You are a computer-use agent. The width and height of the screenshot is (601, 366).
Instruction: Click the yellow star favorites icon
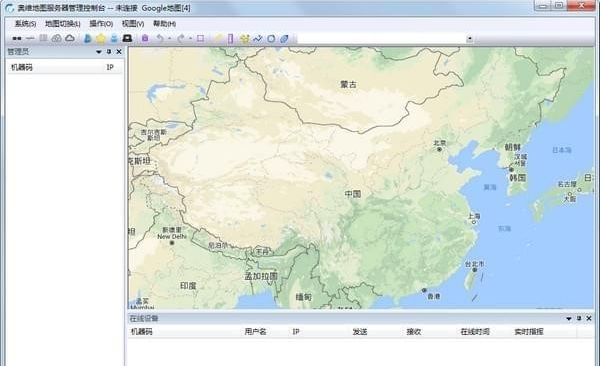(x=101, y=38)
